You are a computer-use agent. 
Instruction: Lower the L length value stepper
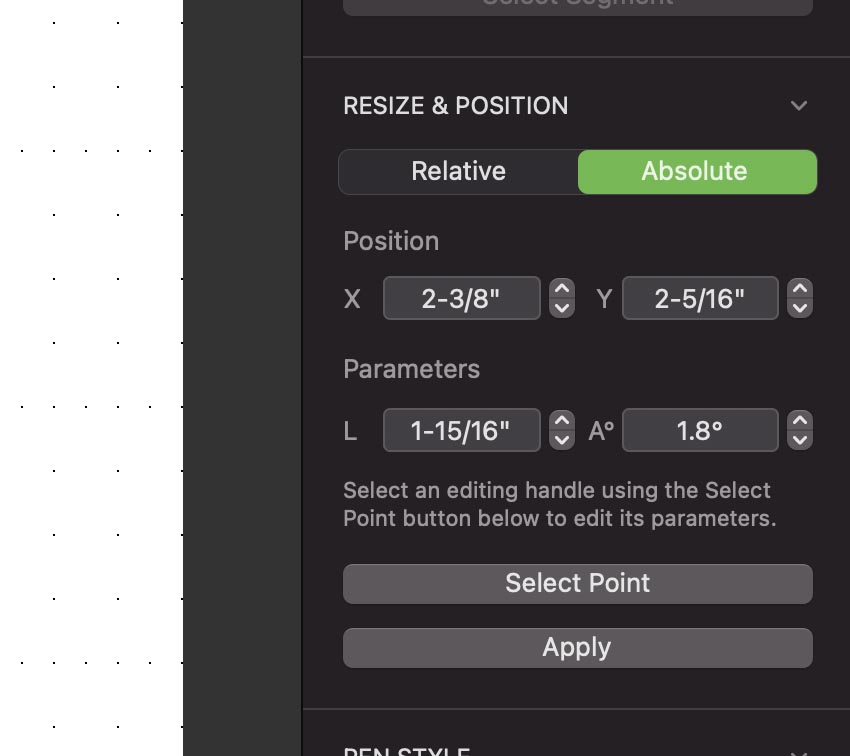pos(562,440)
